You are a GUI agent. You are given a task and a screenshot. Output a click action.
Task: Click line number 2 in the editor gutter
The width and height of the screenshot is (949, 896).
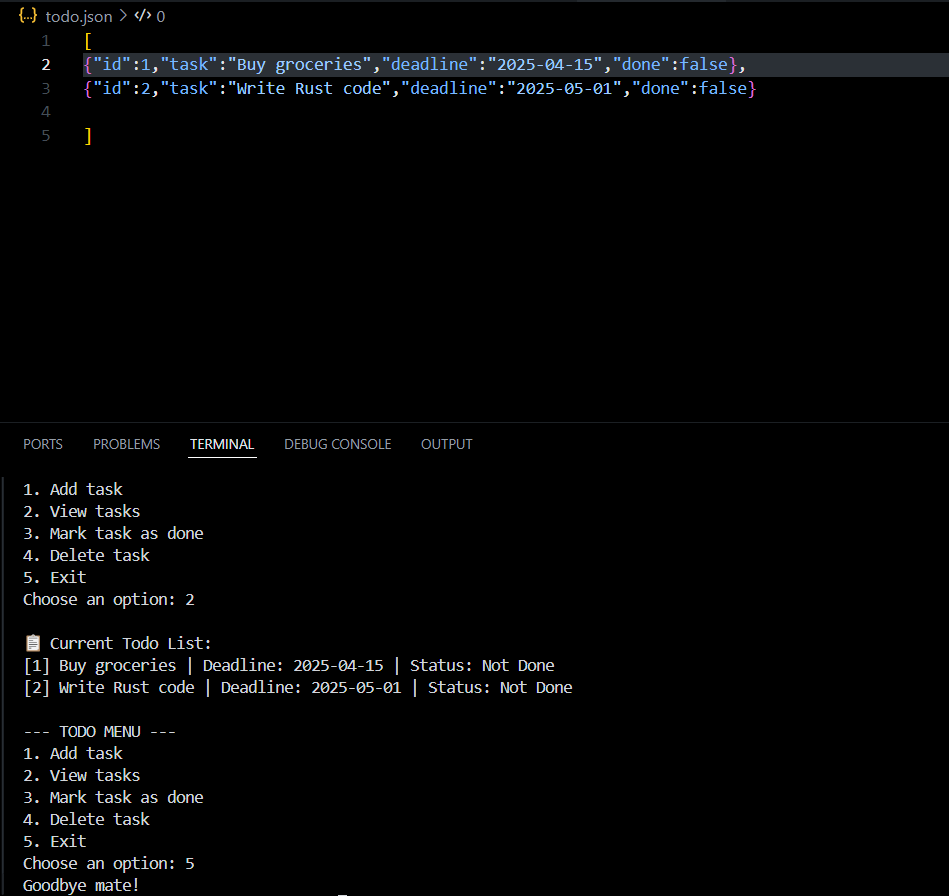coord(45,64)
